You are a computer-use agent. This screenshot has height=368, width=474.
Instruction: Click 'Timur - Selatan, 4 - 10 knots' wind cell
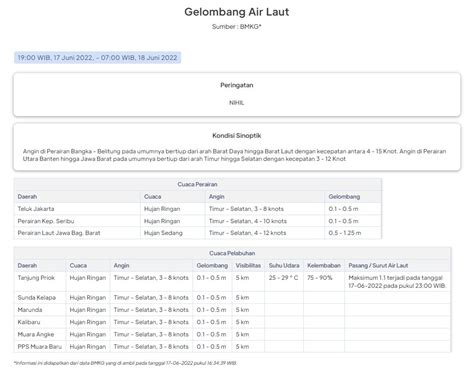(x=248, y=221)
